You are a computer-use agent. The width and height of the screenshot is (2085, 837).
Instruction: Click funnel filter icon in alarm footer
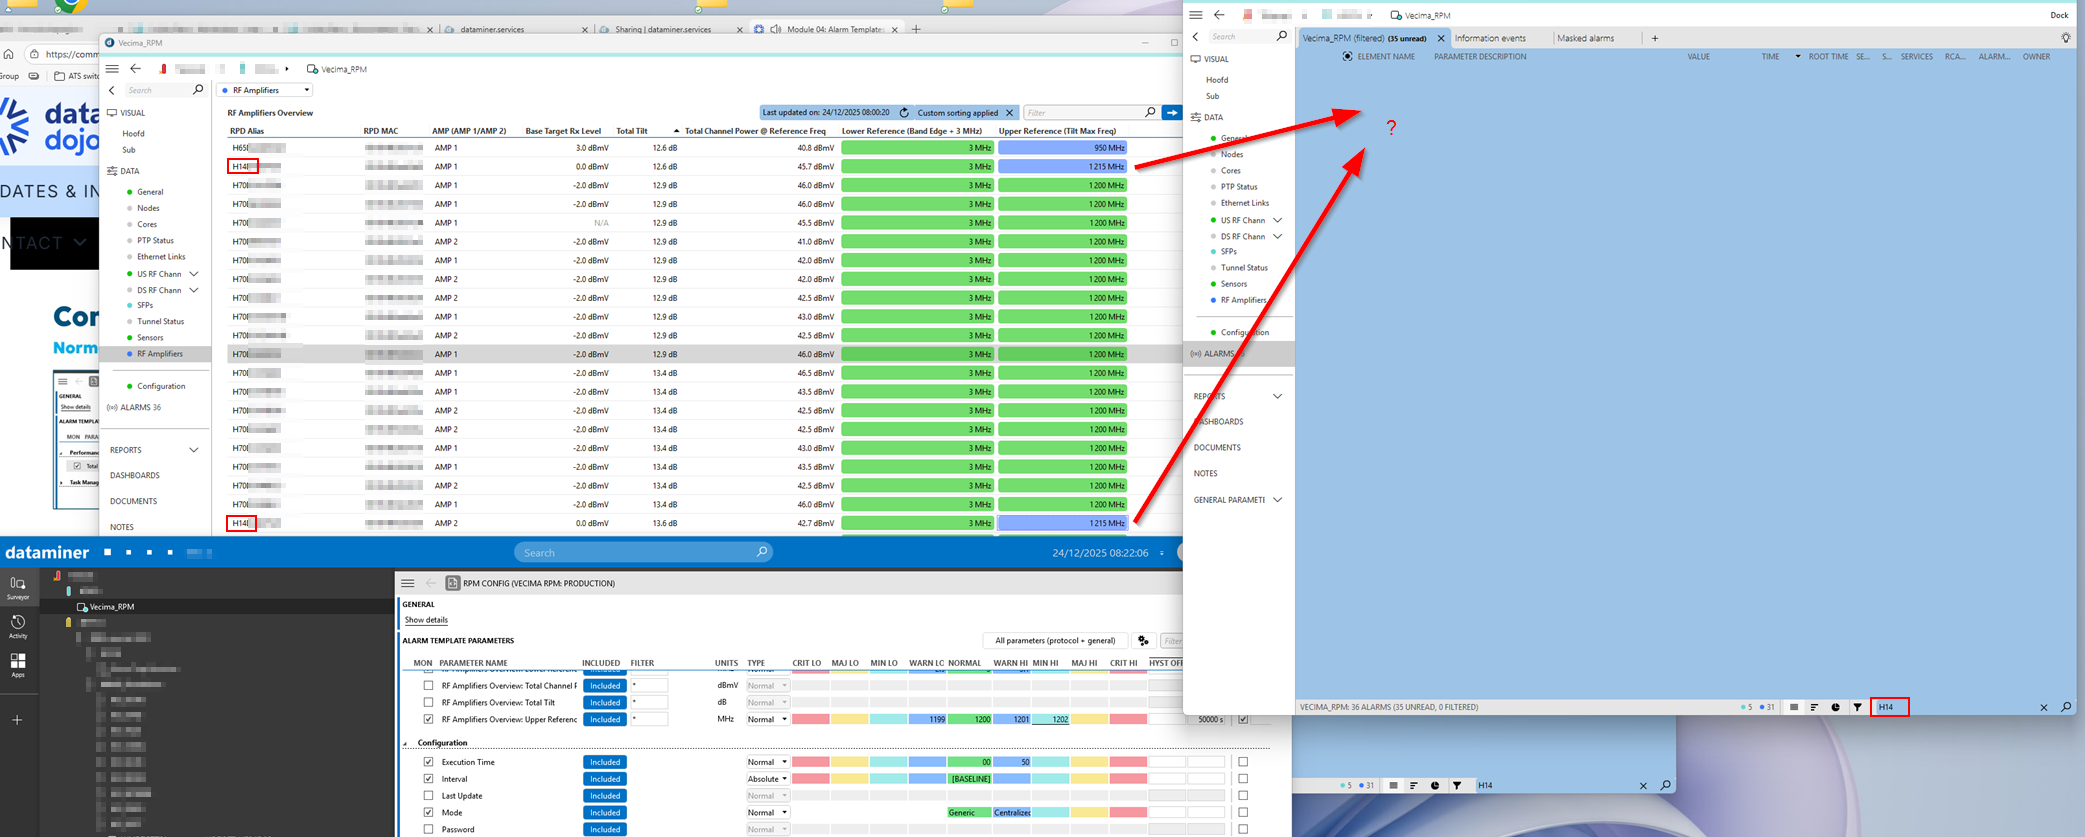[x=1857, y=707]
